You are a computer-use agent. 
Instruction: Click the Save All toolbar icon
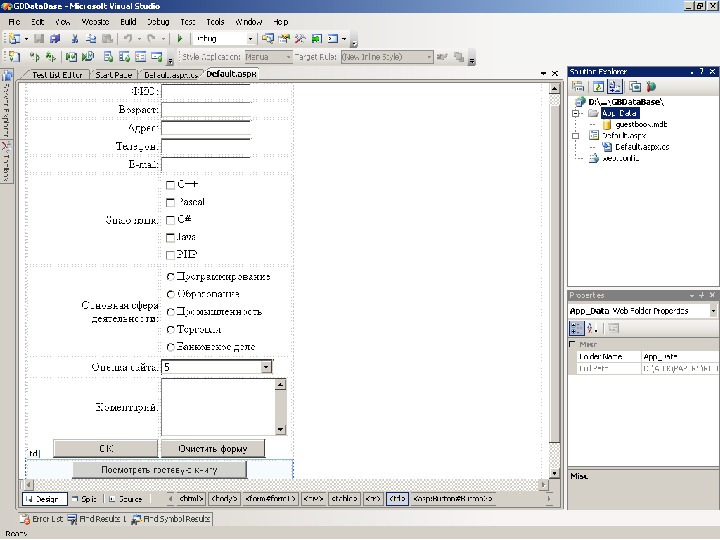55,39
